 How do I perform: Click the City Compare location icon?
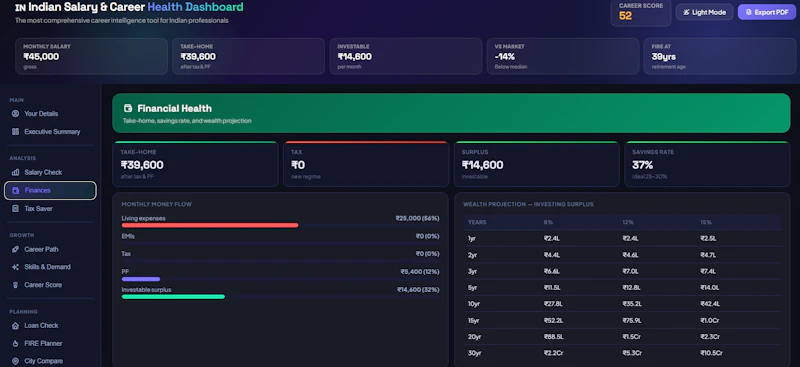pyautogui.click(x=15, y=361)
